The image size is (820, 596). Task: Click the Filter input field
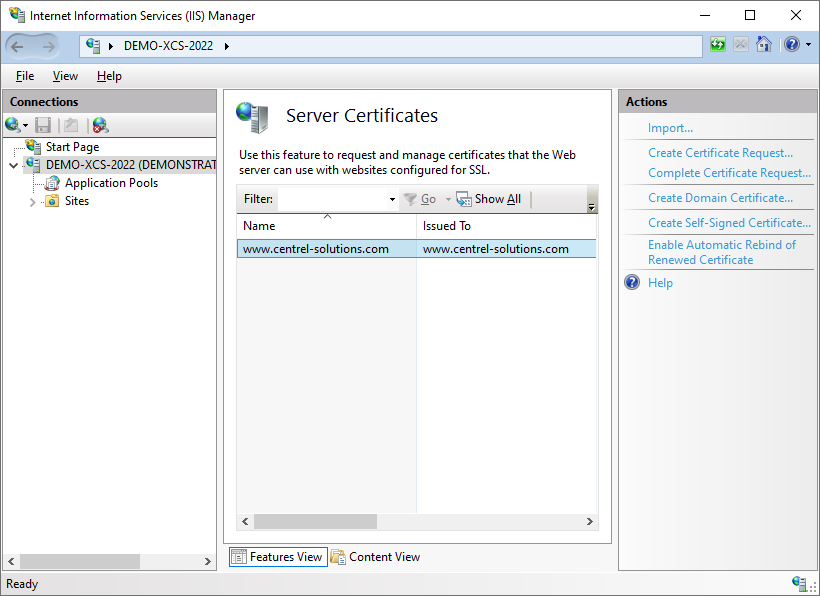click(333, 199)
